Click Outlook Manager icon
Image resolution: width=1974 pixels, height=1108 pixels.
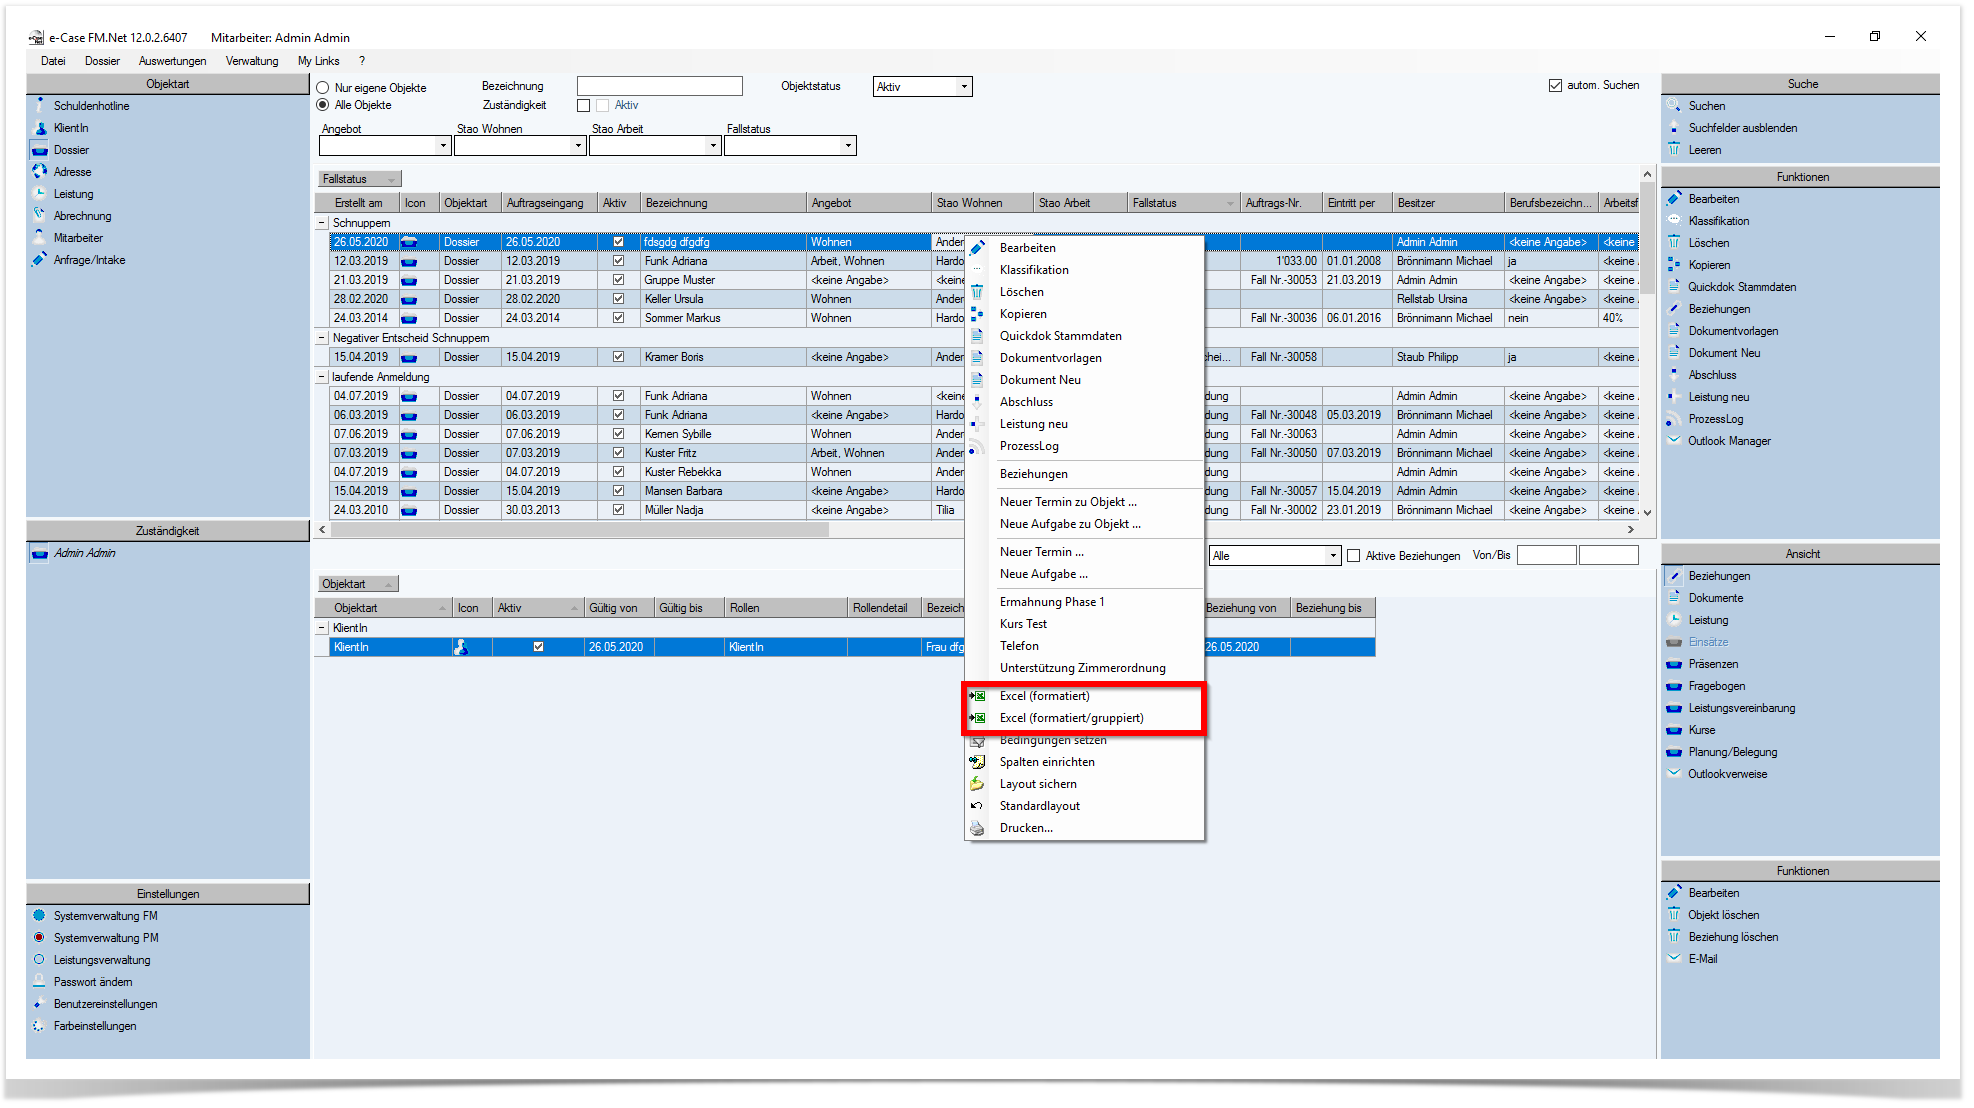(x=1674, y=440)
